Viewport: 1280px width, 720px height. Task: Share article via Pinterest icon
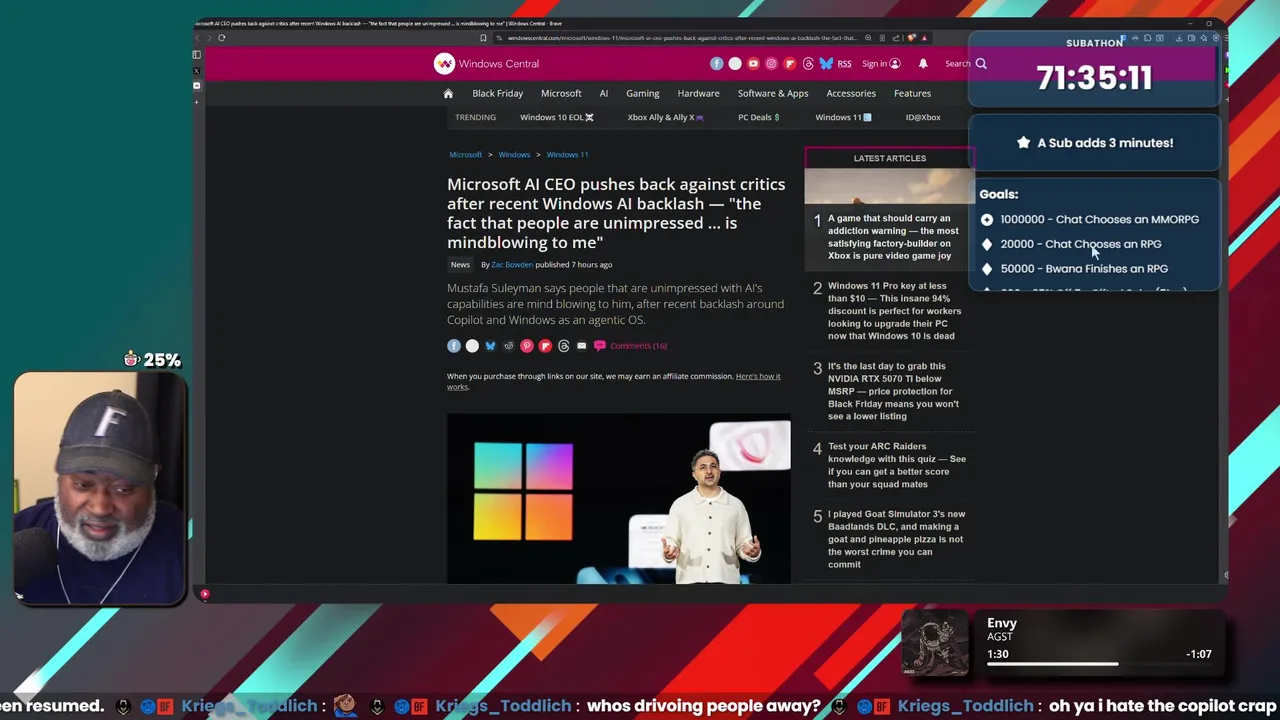click(527, 346)
